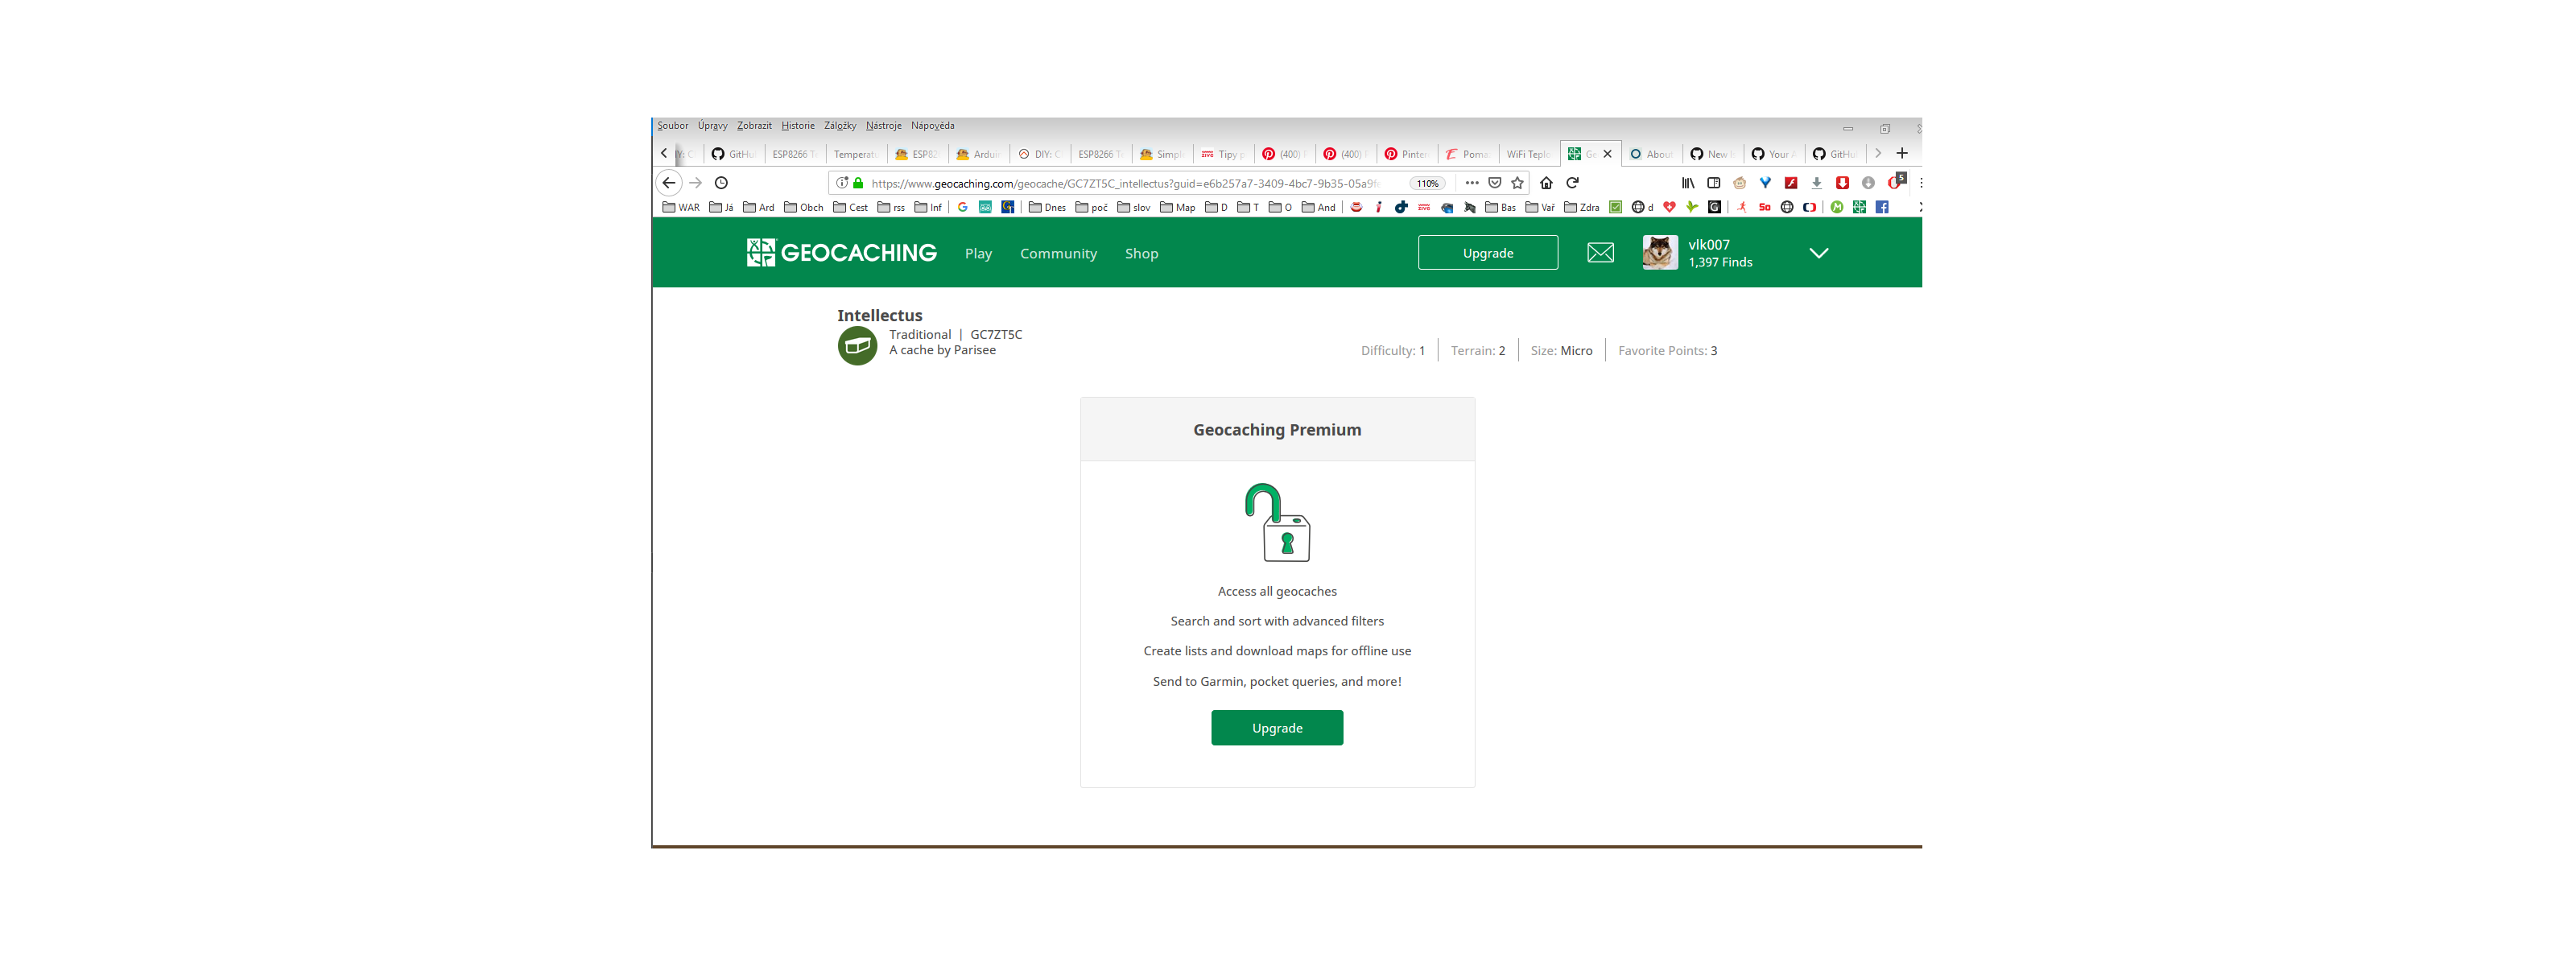Reload the page with refresh icon
This screenshot has width=2576, height=966.
pos(1572,183)
